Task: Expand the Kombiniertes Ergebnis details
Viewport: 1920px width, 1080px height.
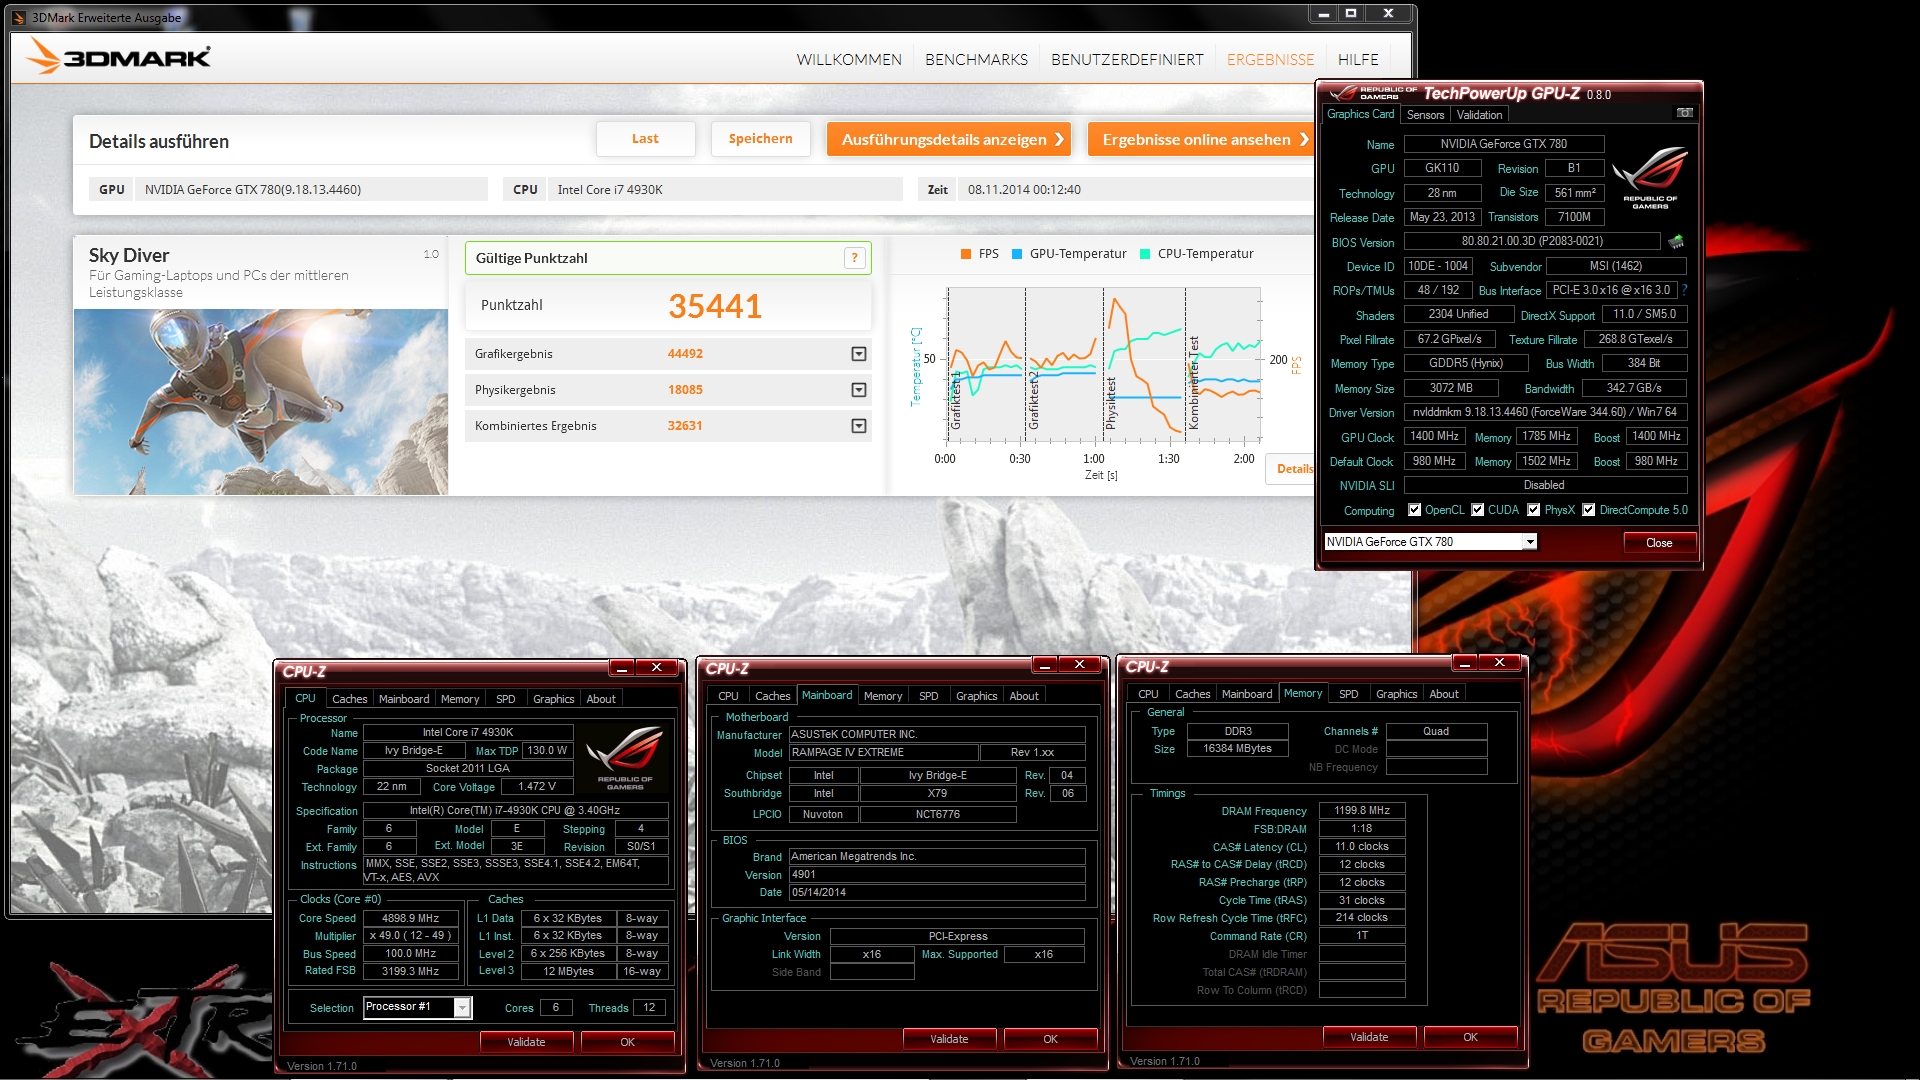Action: 858,426
